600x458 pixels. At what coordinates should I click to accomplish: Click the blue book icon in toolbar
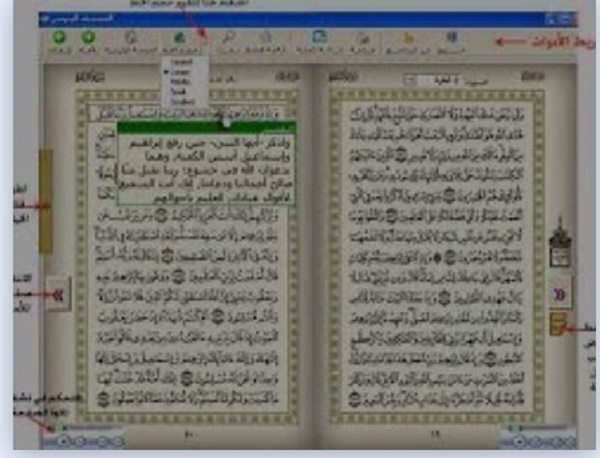point(319,38)
